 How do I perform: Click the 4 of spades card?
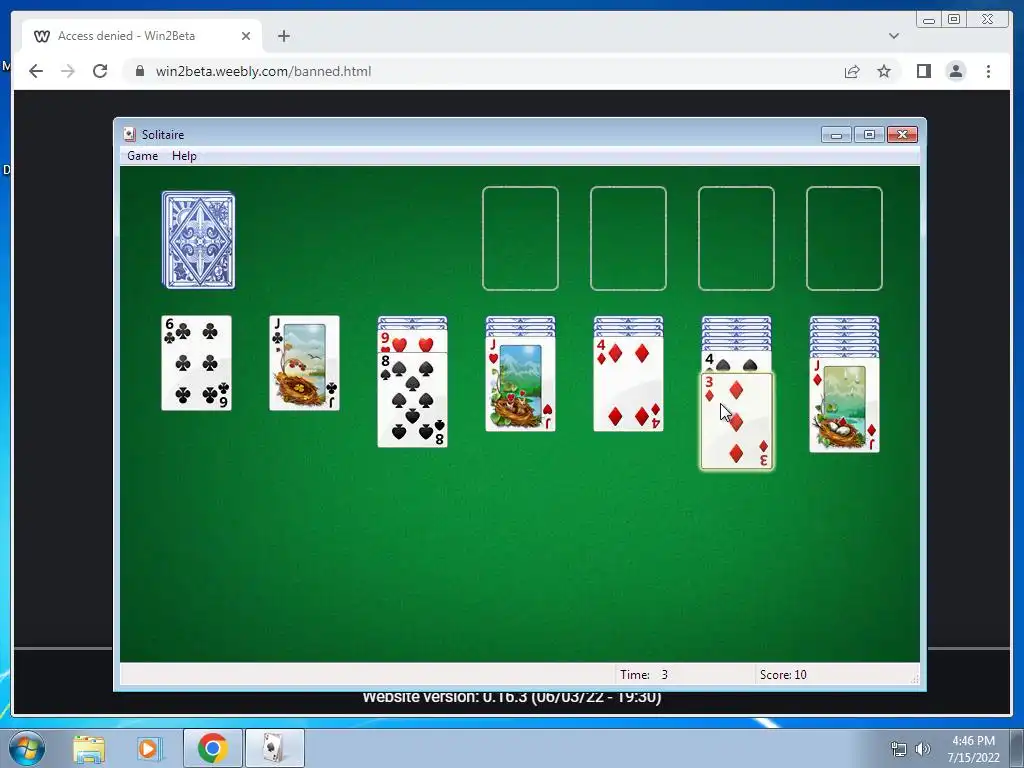737,362
